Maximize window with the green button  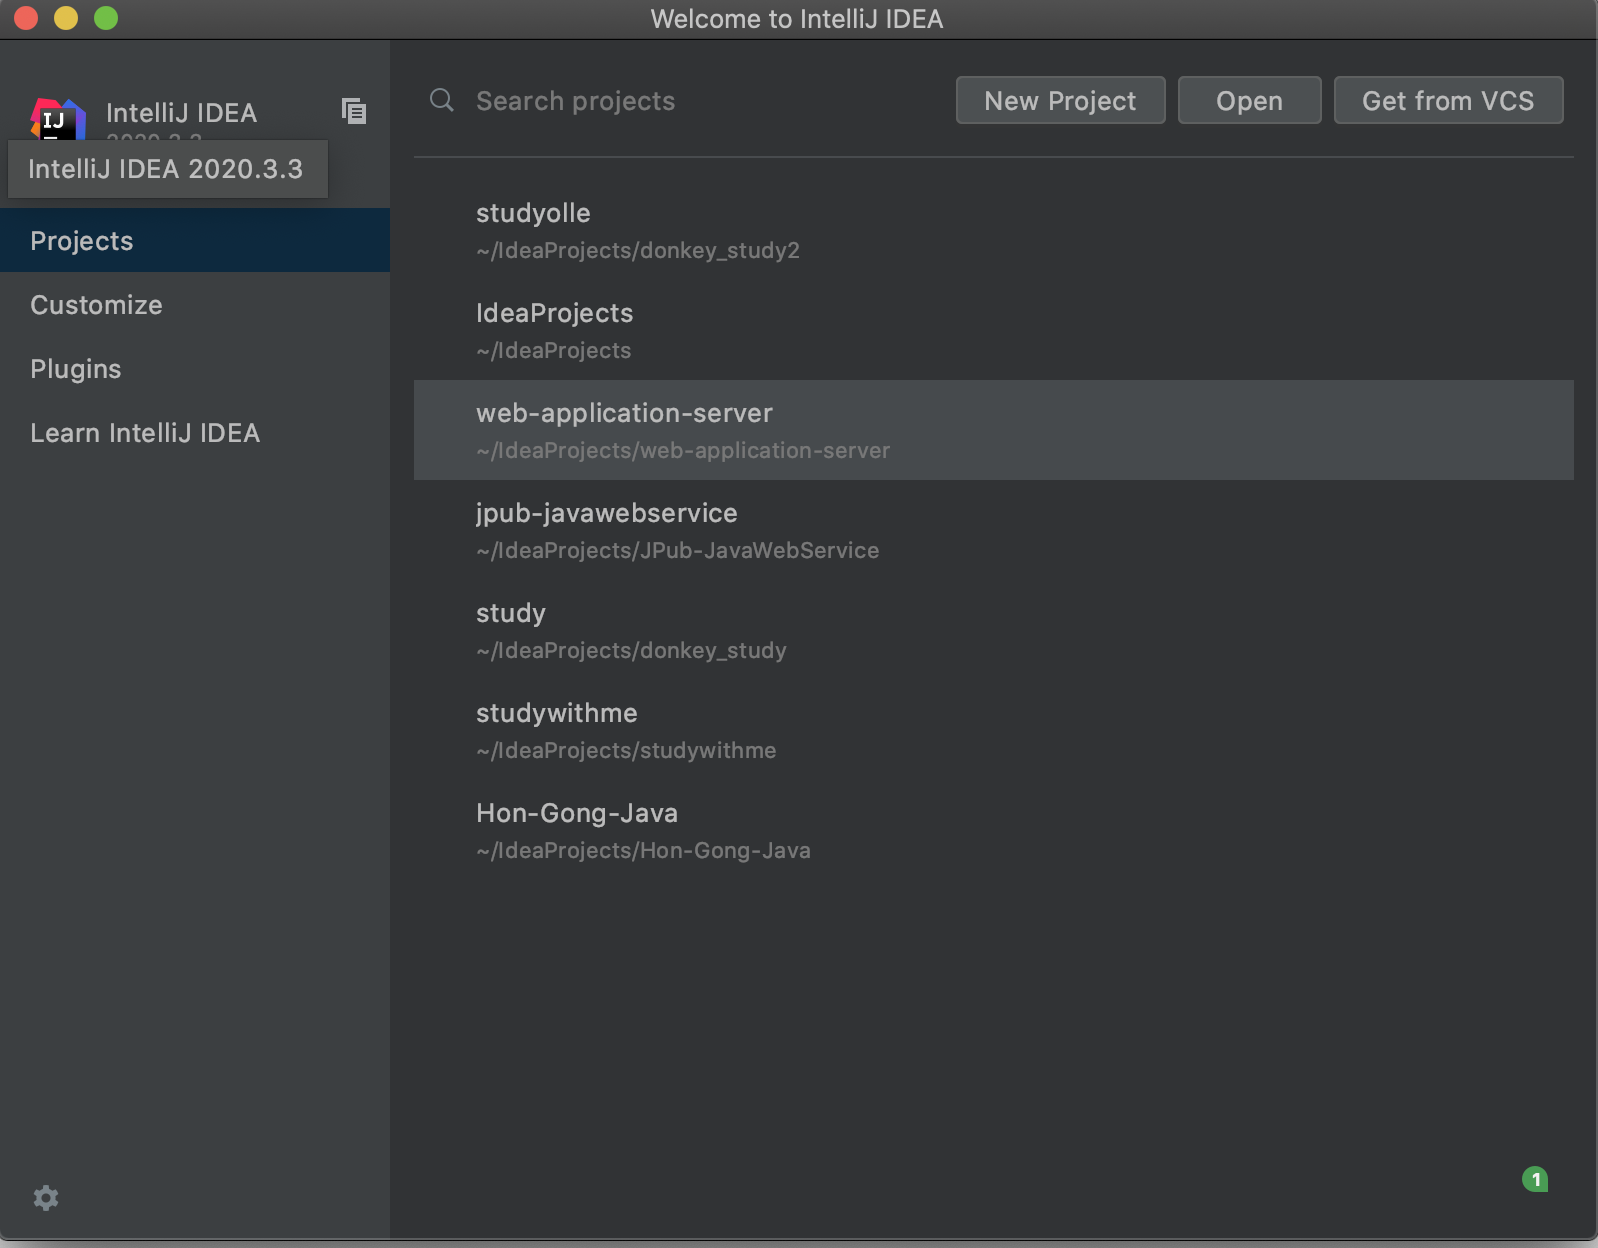point(106,18)
